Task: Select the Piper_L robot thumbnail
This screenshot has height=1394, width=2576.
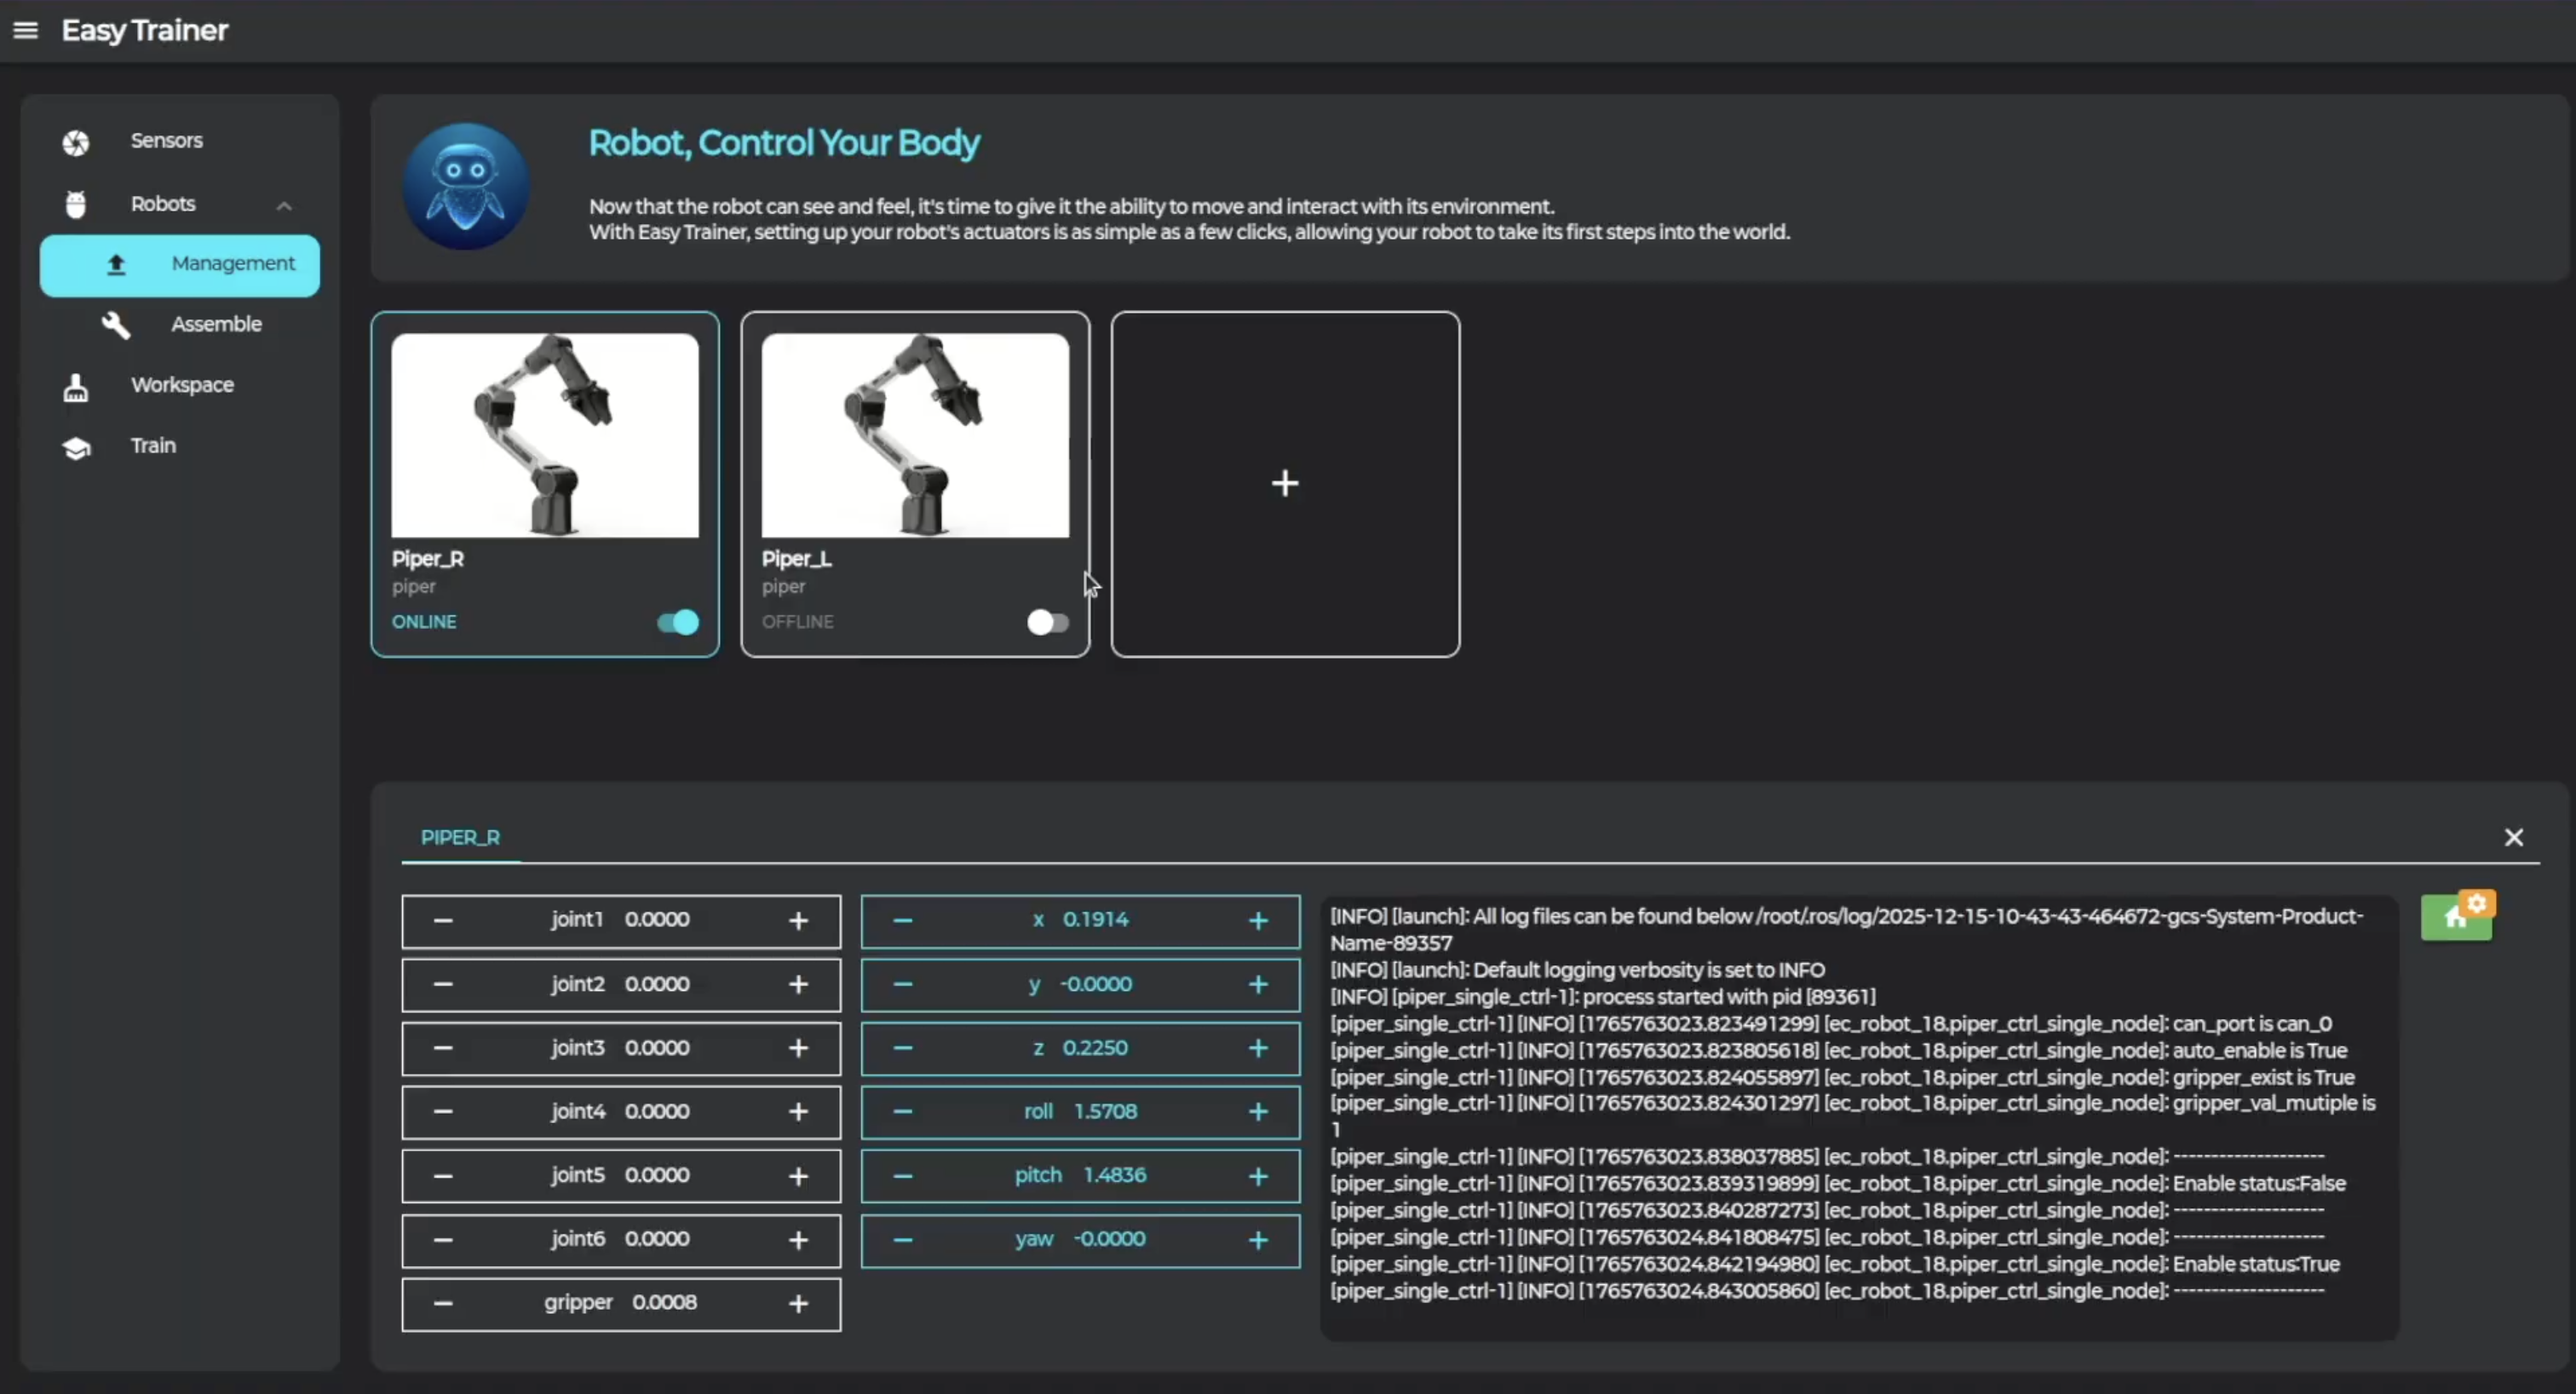Action: click(914, 436)
